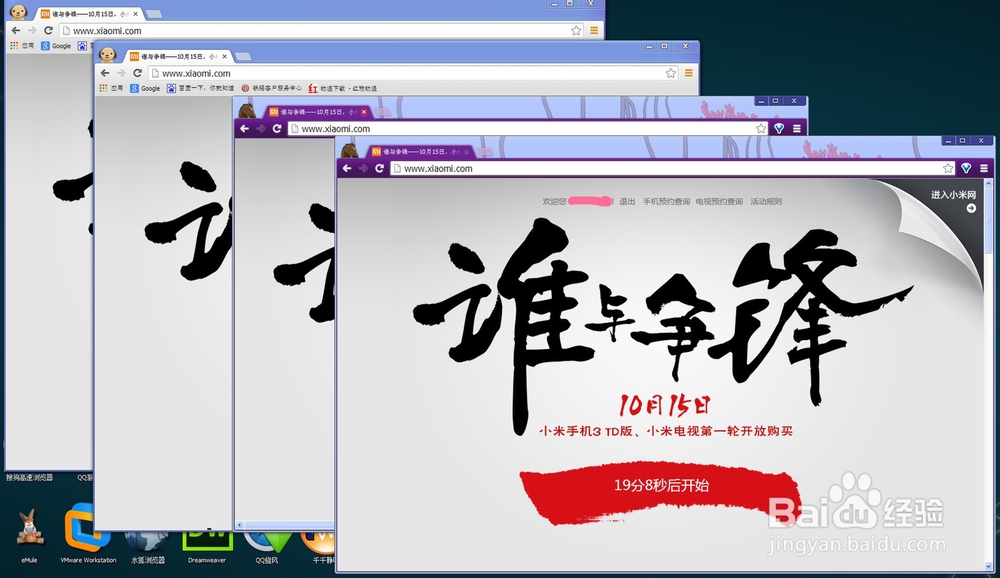Open new tab in second browser window
Image resolution: width=1000 pixels, height=578 pixels.
tap(243, 57)
